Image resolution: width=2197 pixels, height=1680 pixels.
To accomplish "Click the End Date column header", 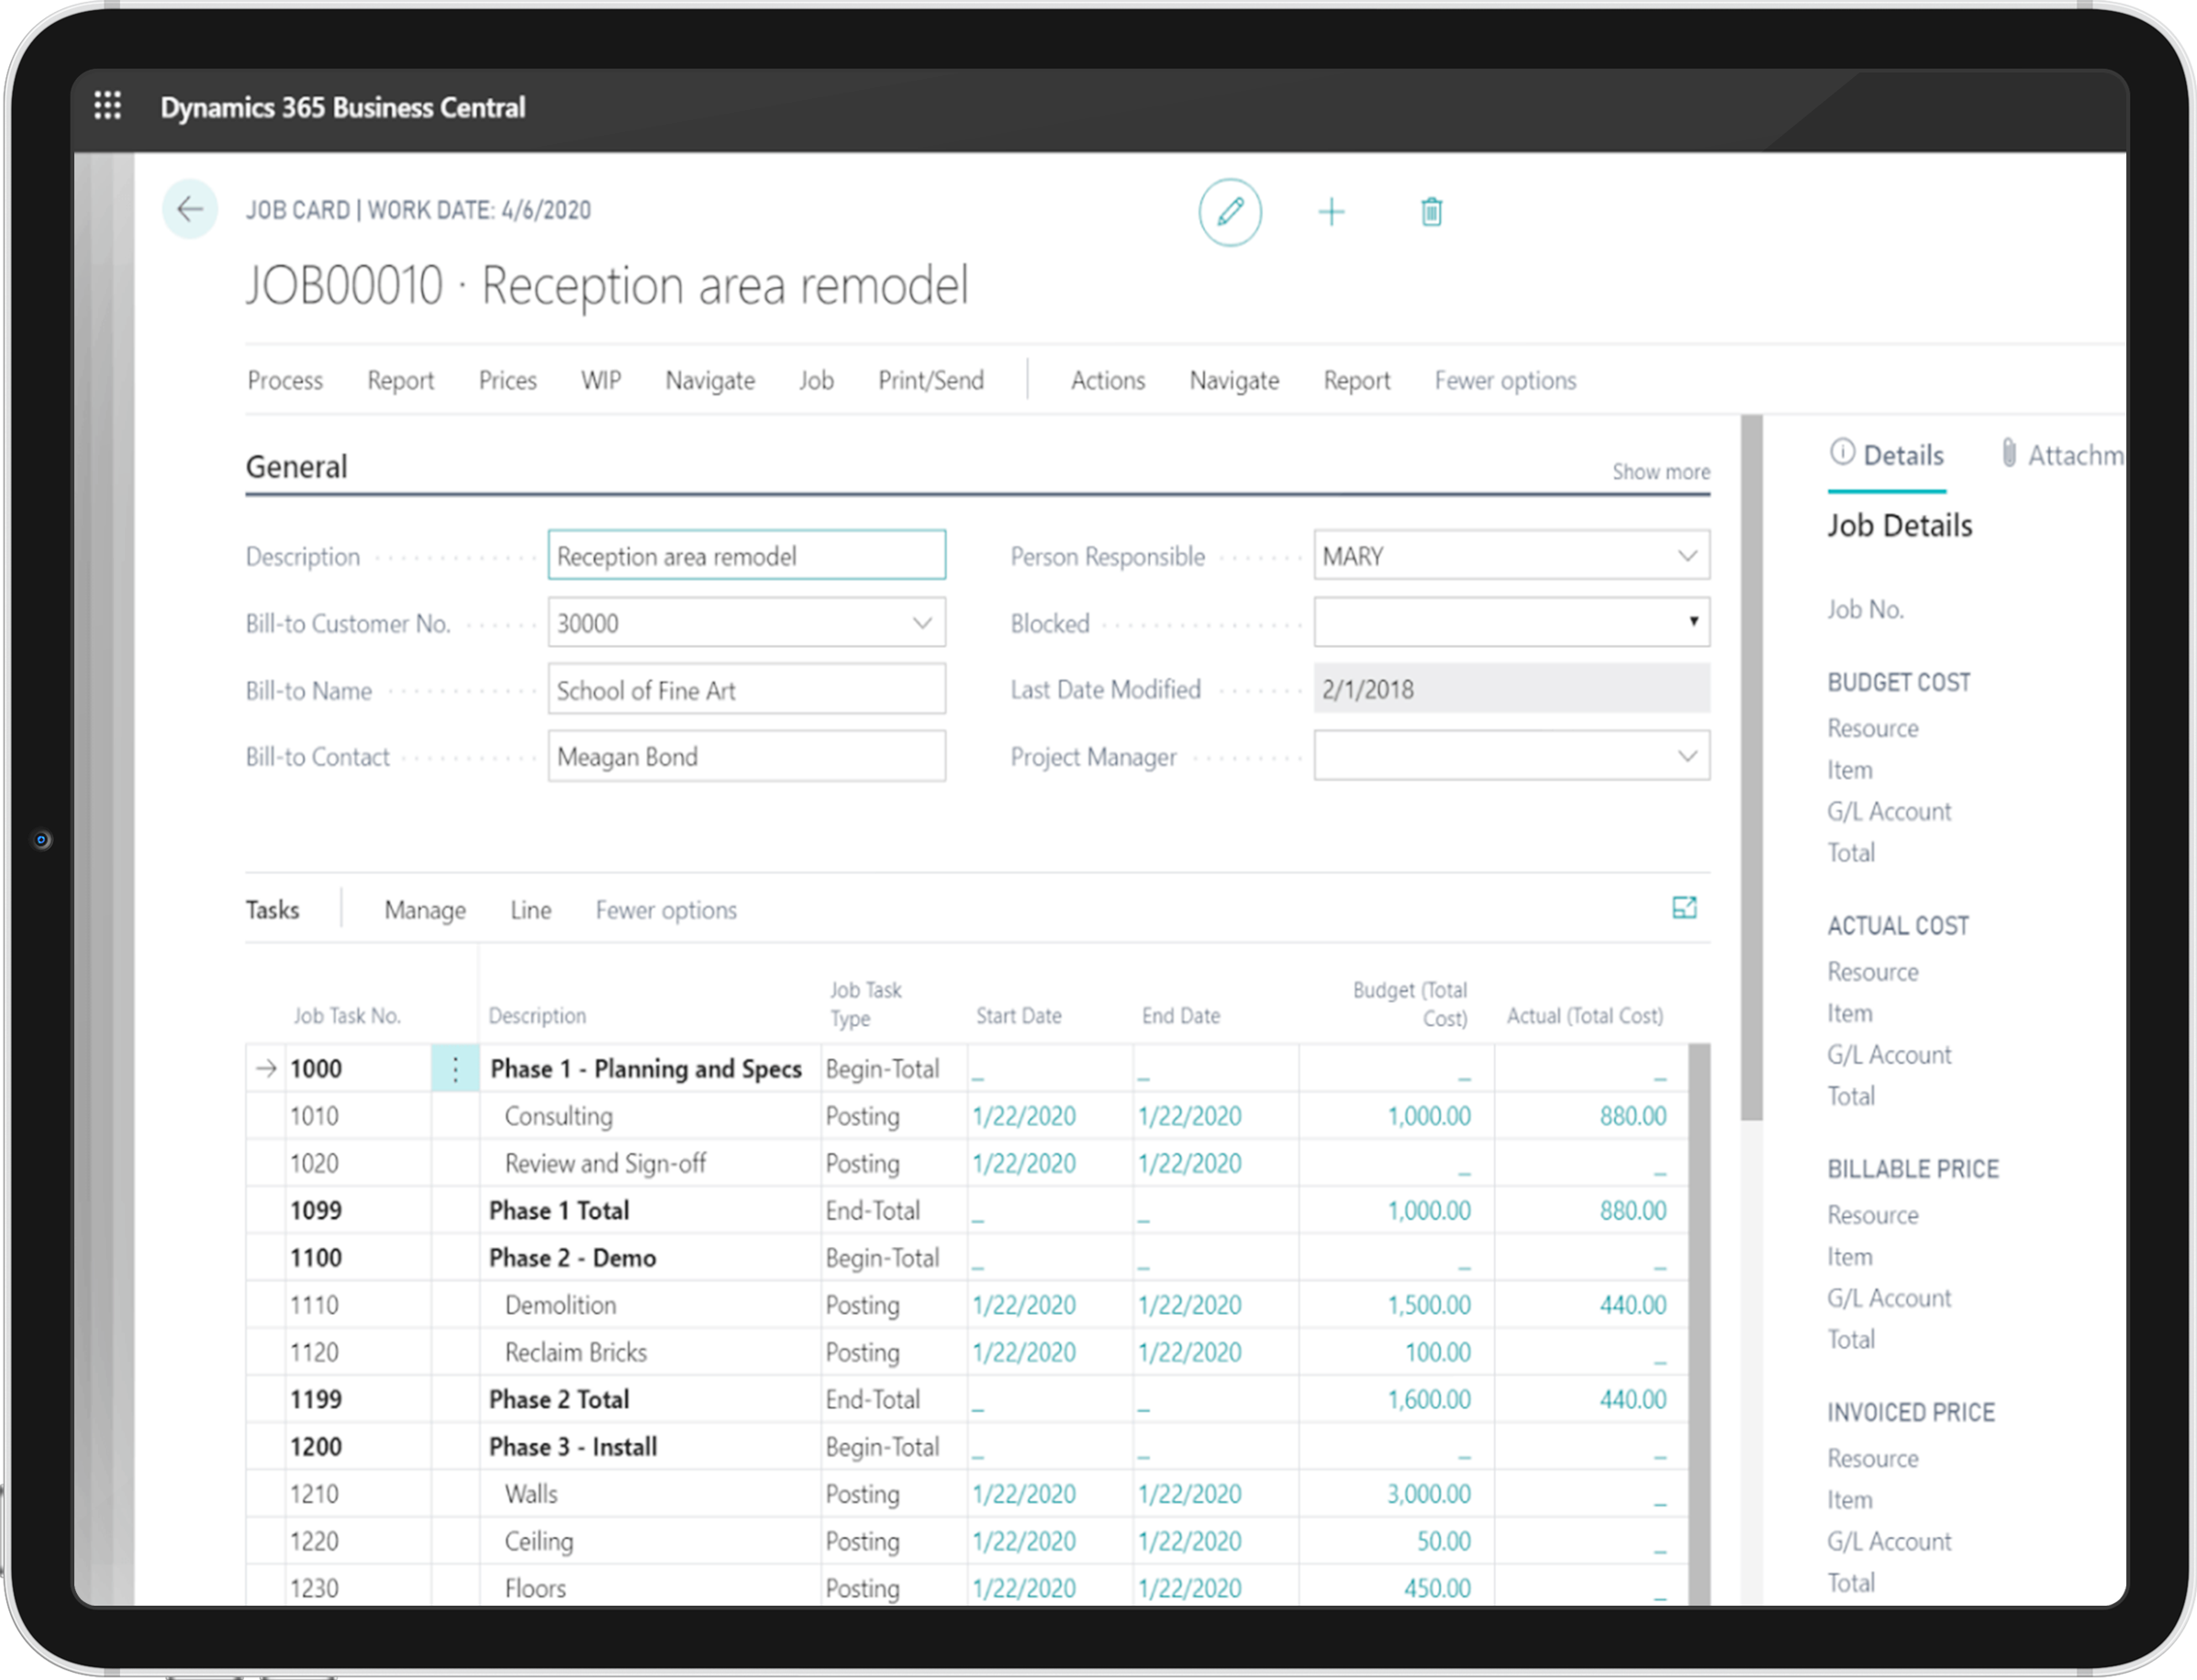I will (1180, 1016).
